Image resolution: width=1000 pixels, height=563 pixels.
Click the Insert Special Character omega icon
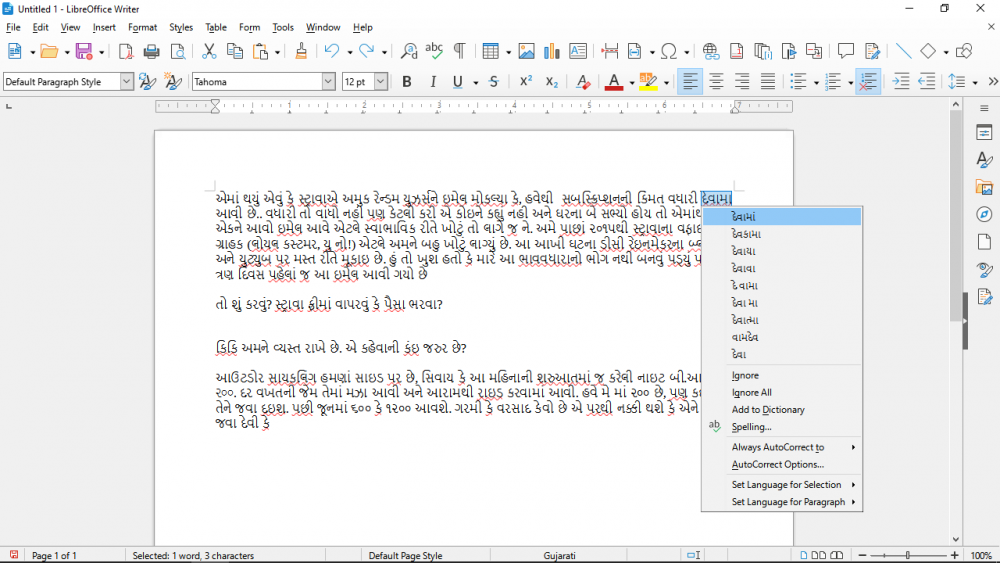[669, 51]
